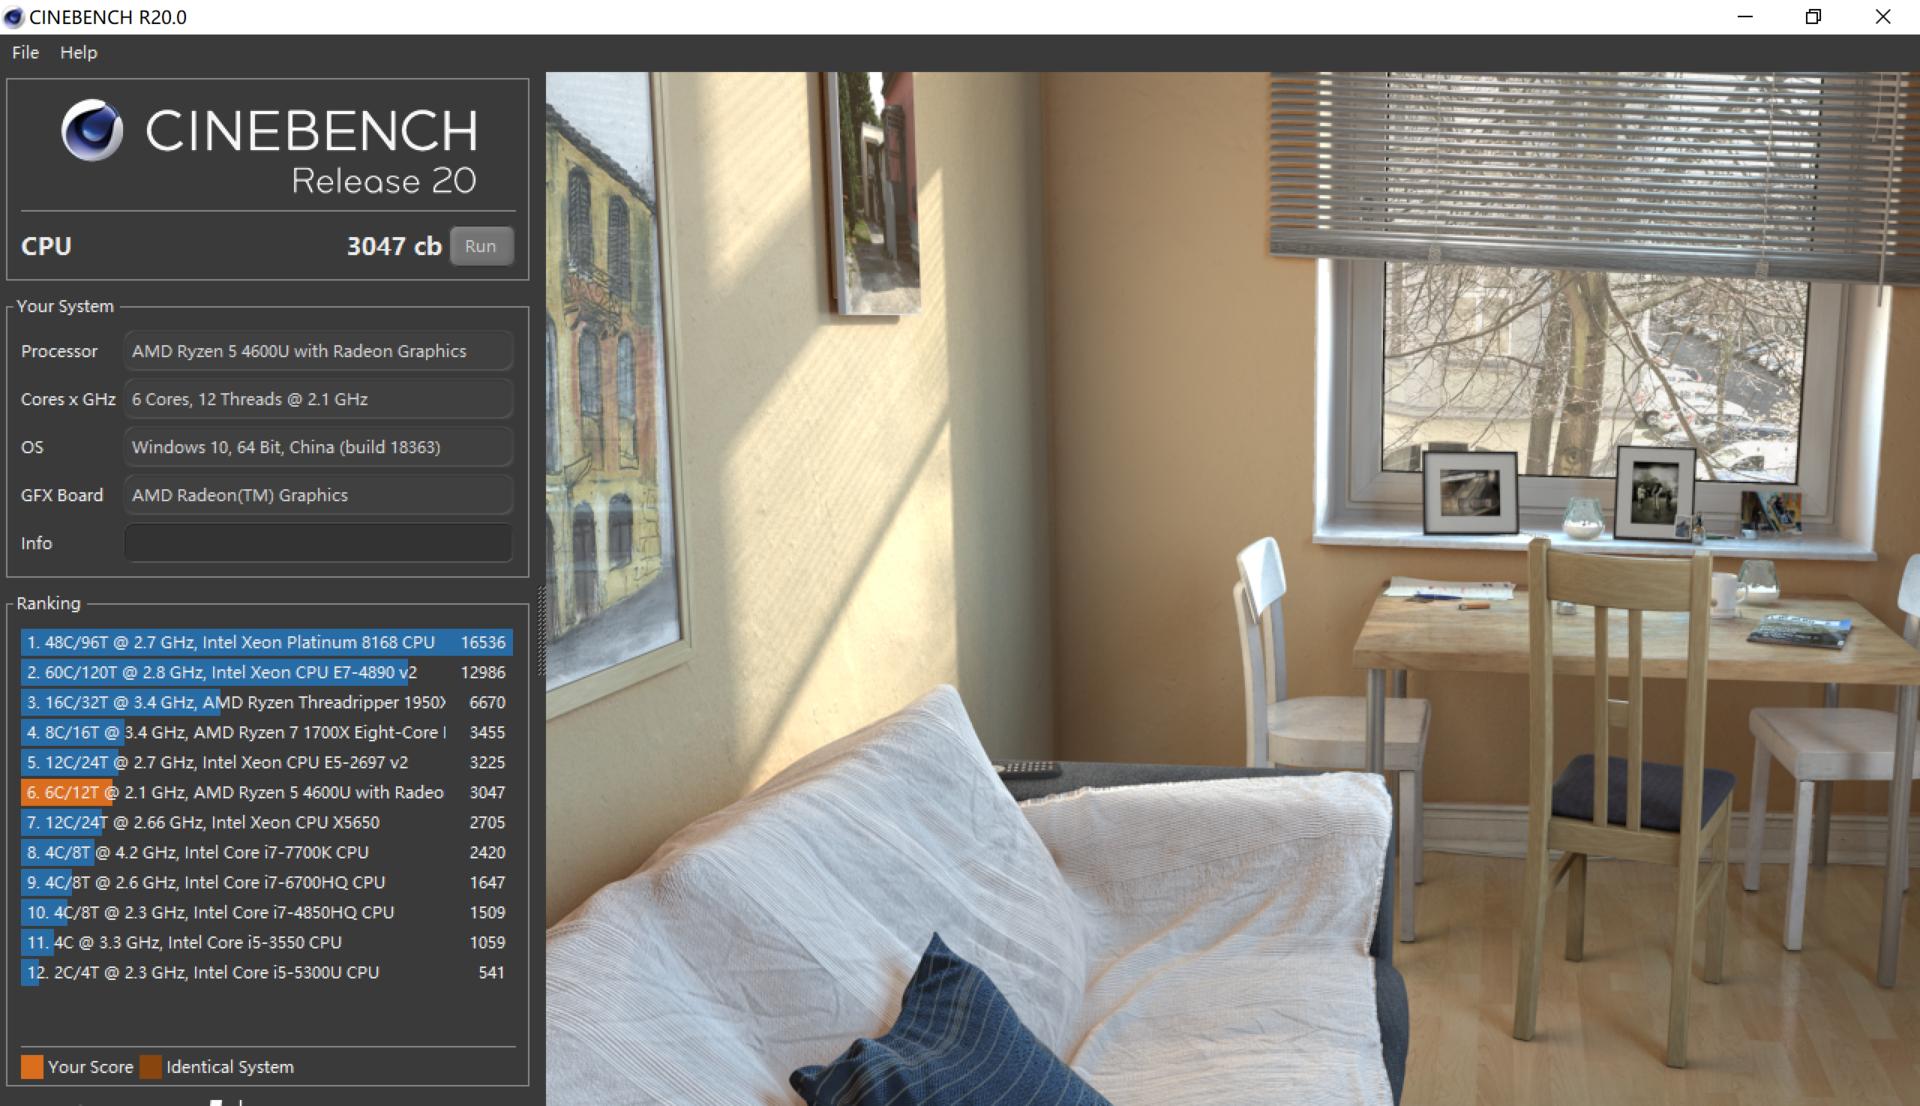
Task: Click the brown Identical System legend swatch
Action: (x=151, y=1067)
